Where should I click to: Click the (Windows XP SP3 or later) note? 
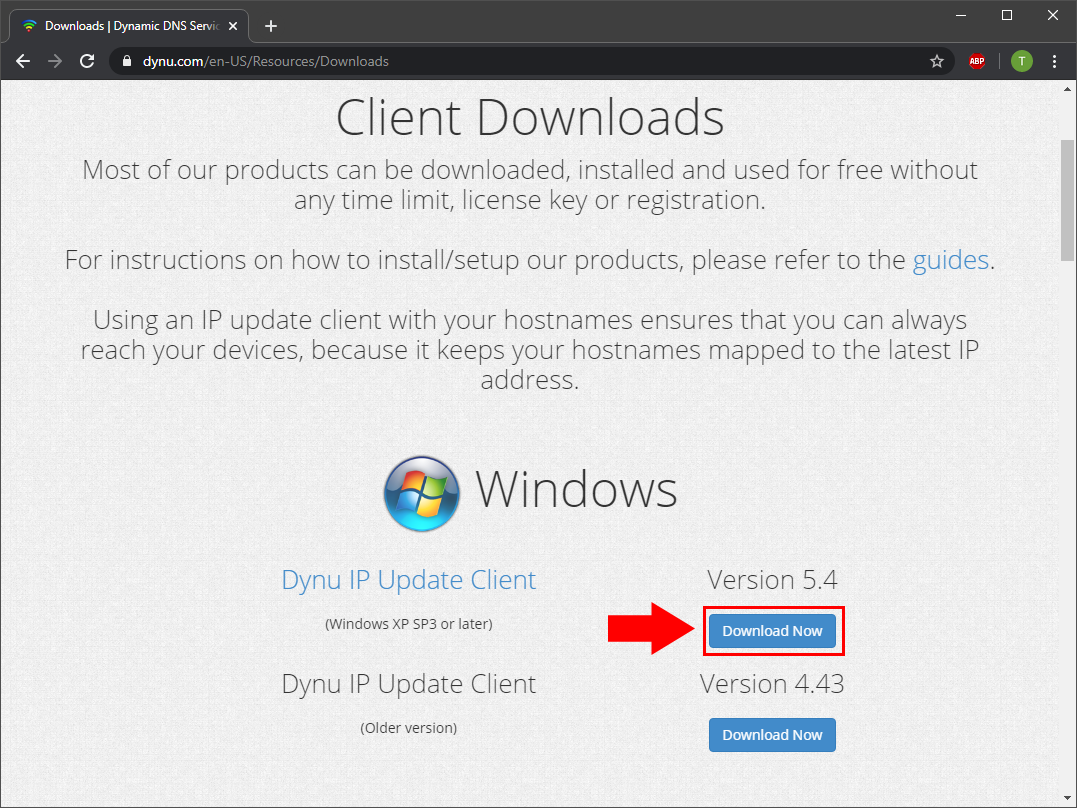click(409, 624)
